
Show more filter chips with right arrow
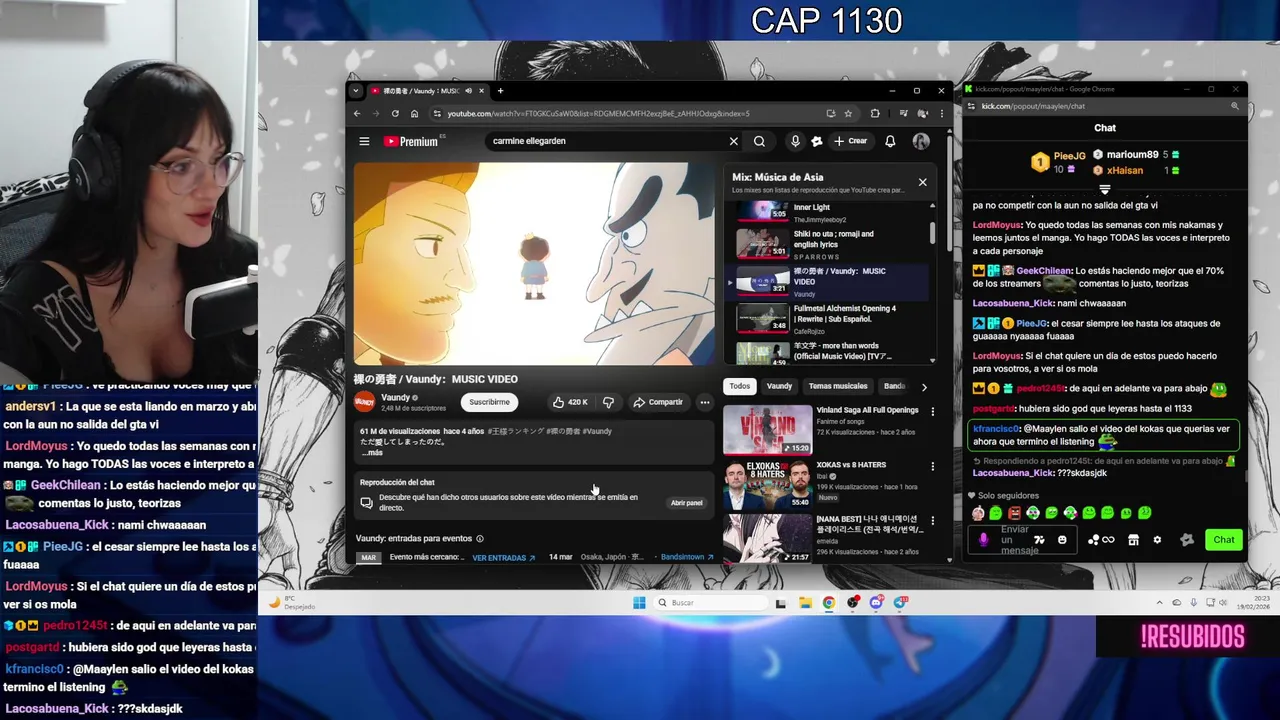(x=924, y=387)
